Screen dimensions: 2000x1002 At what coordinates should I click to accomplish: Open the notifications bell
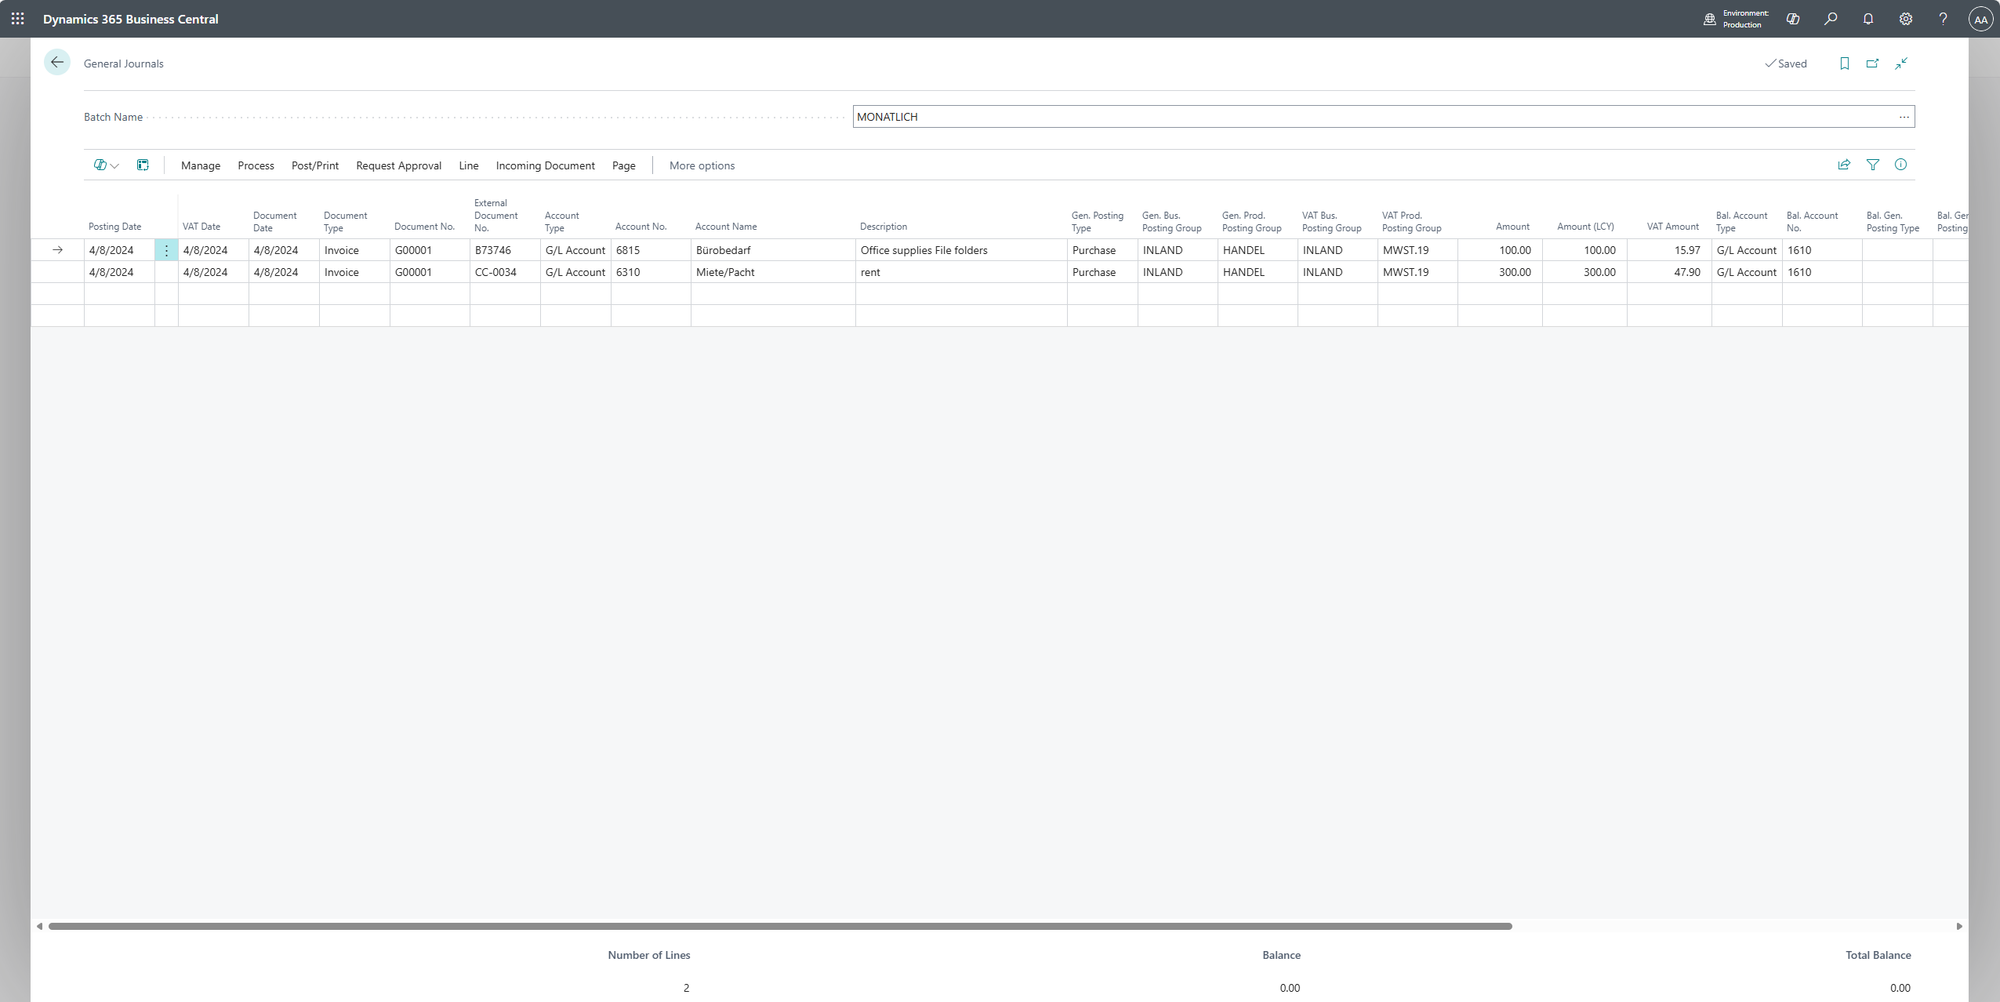(1868, 19)
